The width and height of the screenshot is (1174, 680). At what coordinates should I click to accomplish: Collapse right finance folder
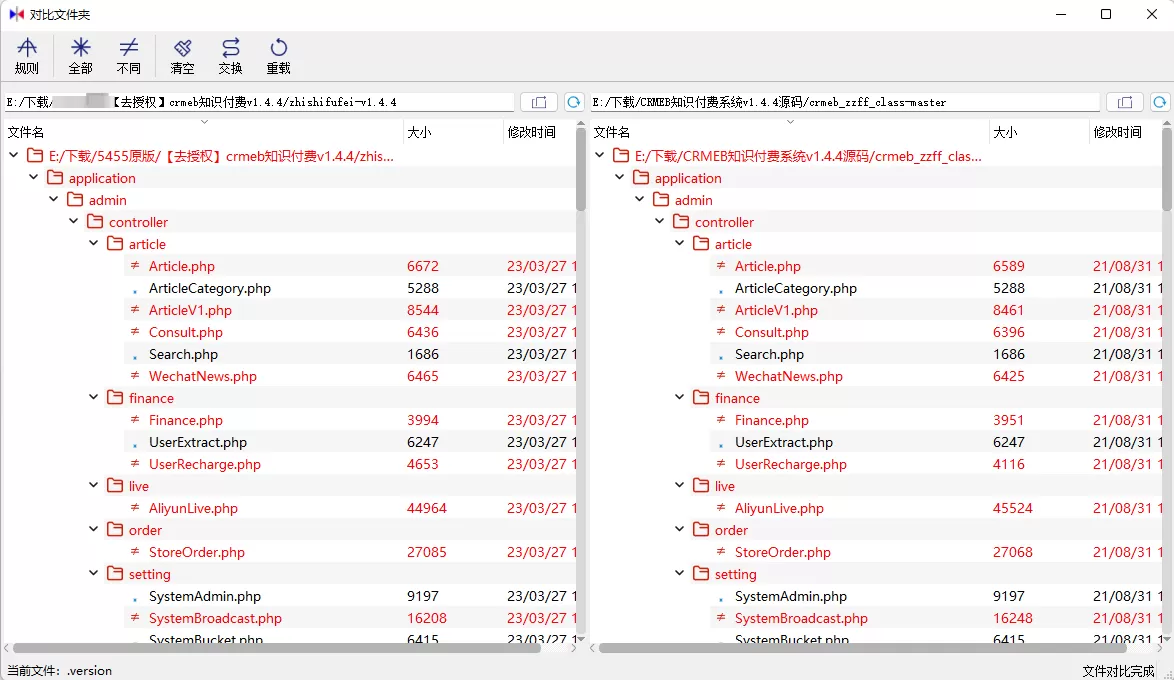pos(680,397)
